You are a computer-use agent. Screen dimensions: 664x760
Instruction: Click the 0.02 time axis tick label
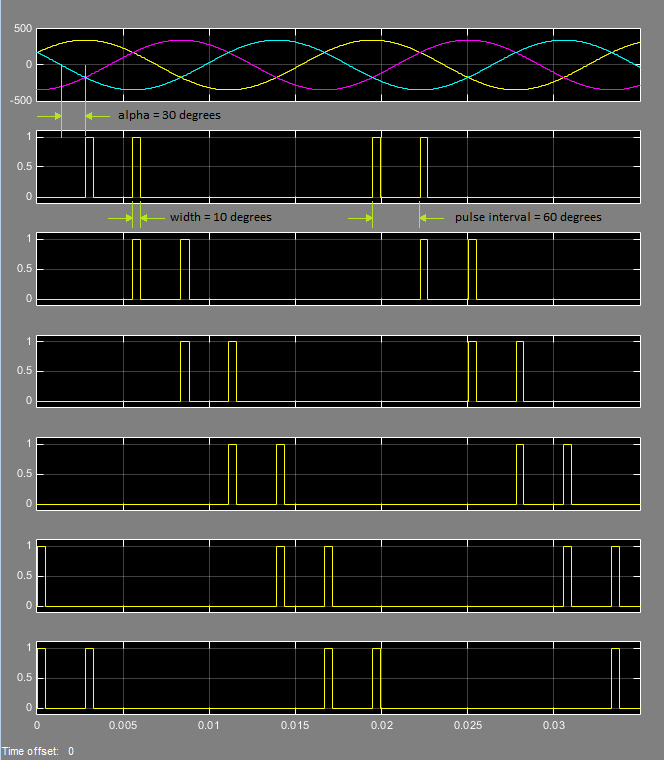point(381,726)
